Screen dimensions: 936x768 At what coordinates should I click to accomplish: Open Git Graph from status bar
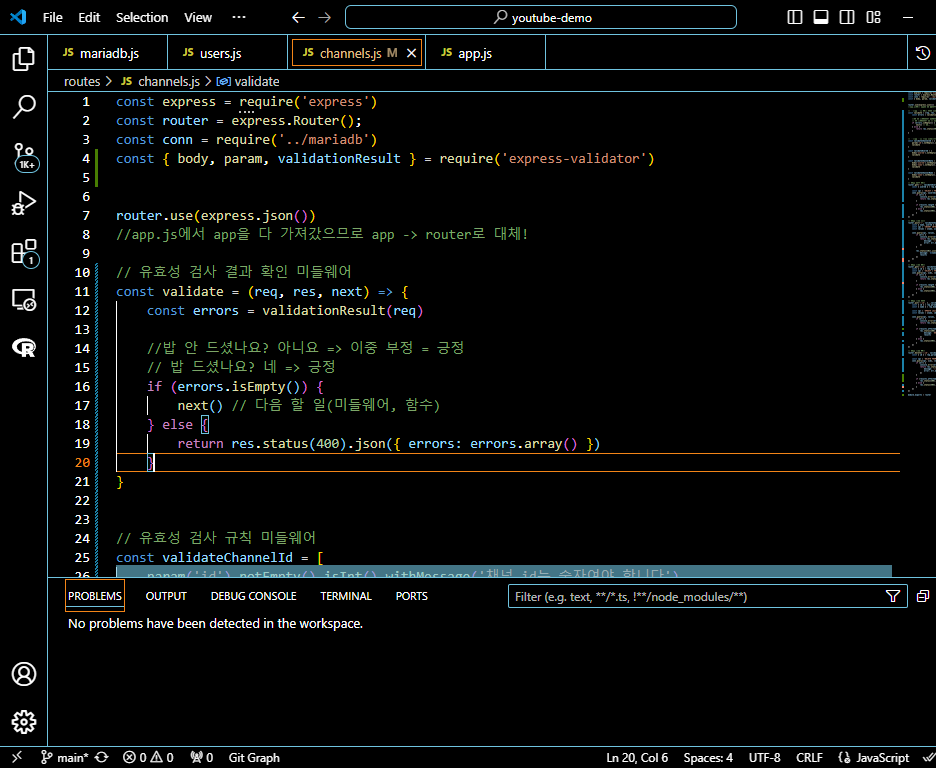tap(254, 757)
